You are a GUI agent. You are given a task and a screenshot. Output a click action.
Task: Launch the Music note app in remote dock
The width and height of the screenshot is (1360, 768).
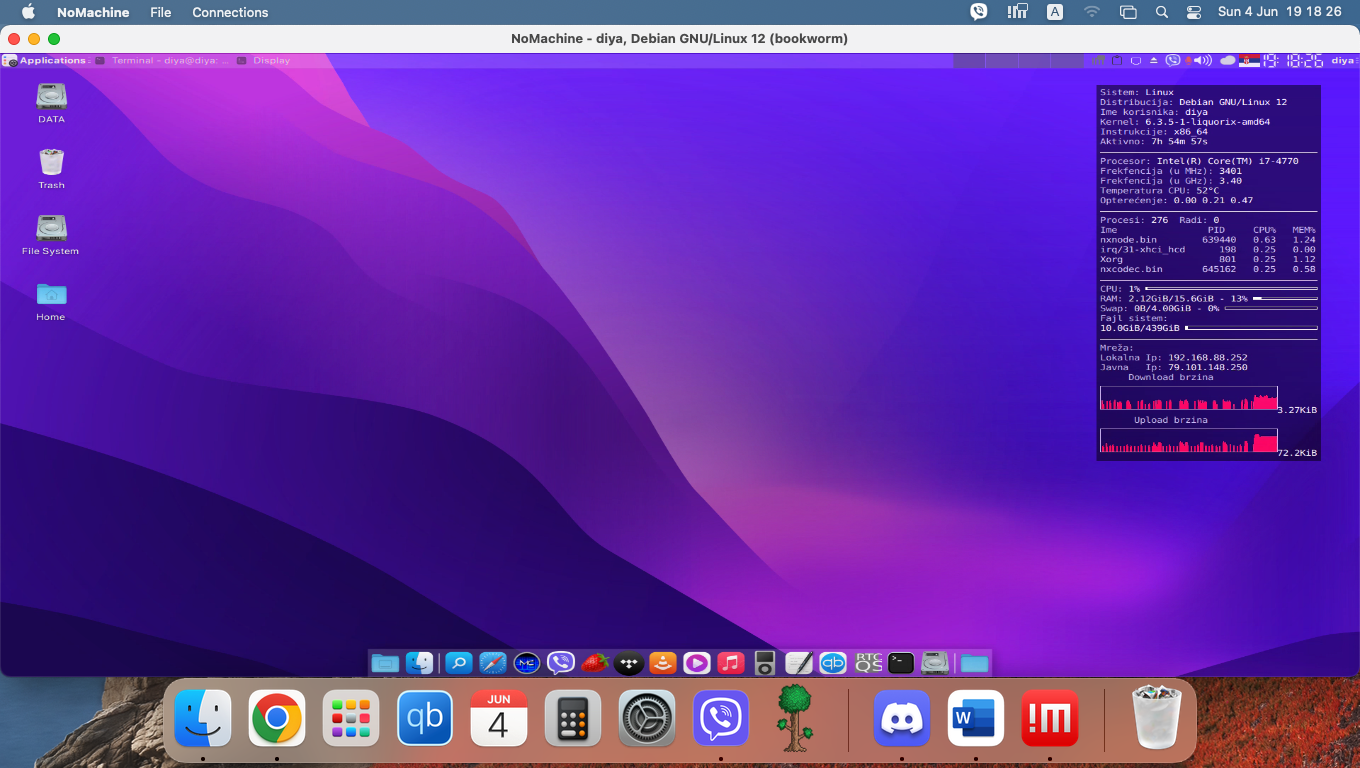(x=731, y=662)
